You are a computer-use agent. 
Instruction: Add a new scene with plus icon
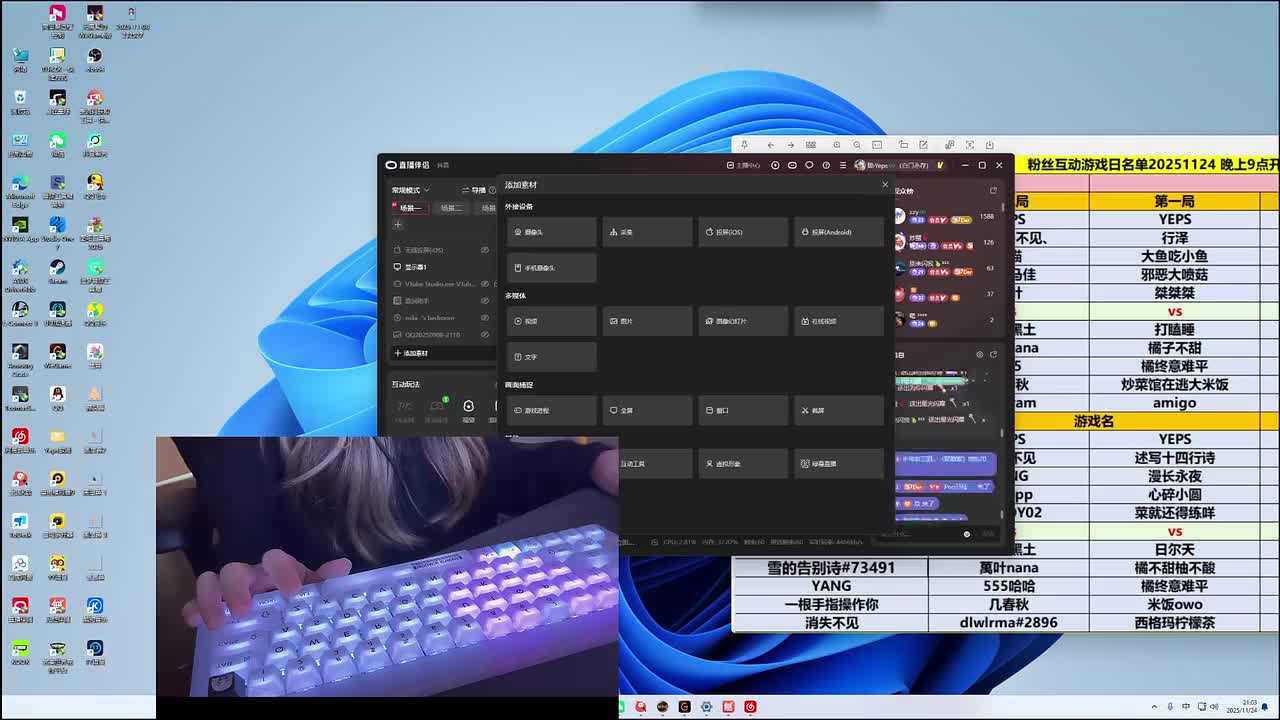398,225
